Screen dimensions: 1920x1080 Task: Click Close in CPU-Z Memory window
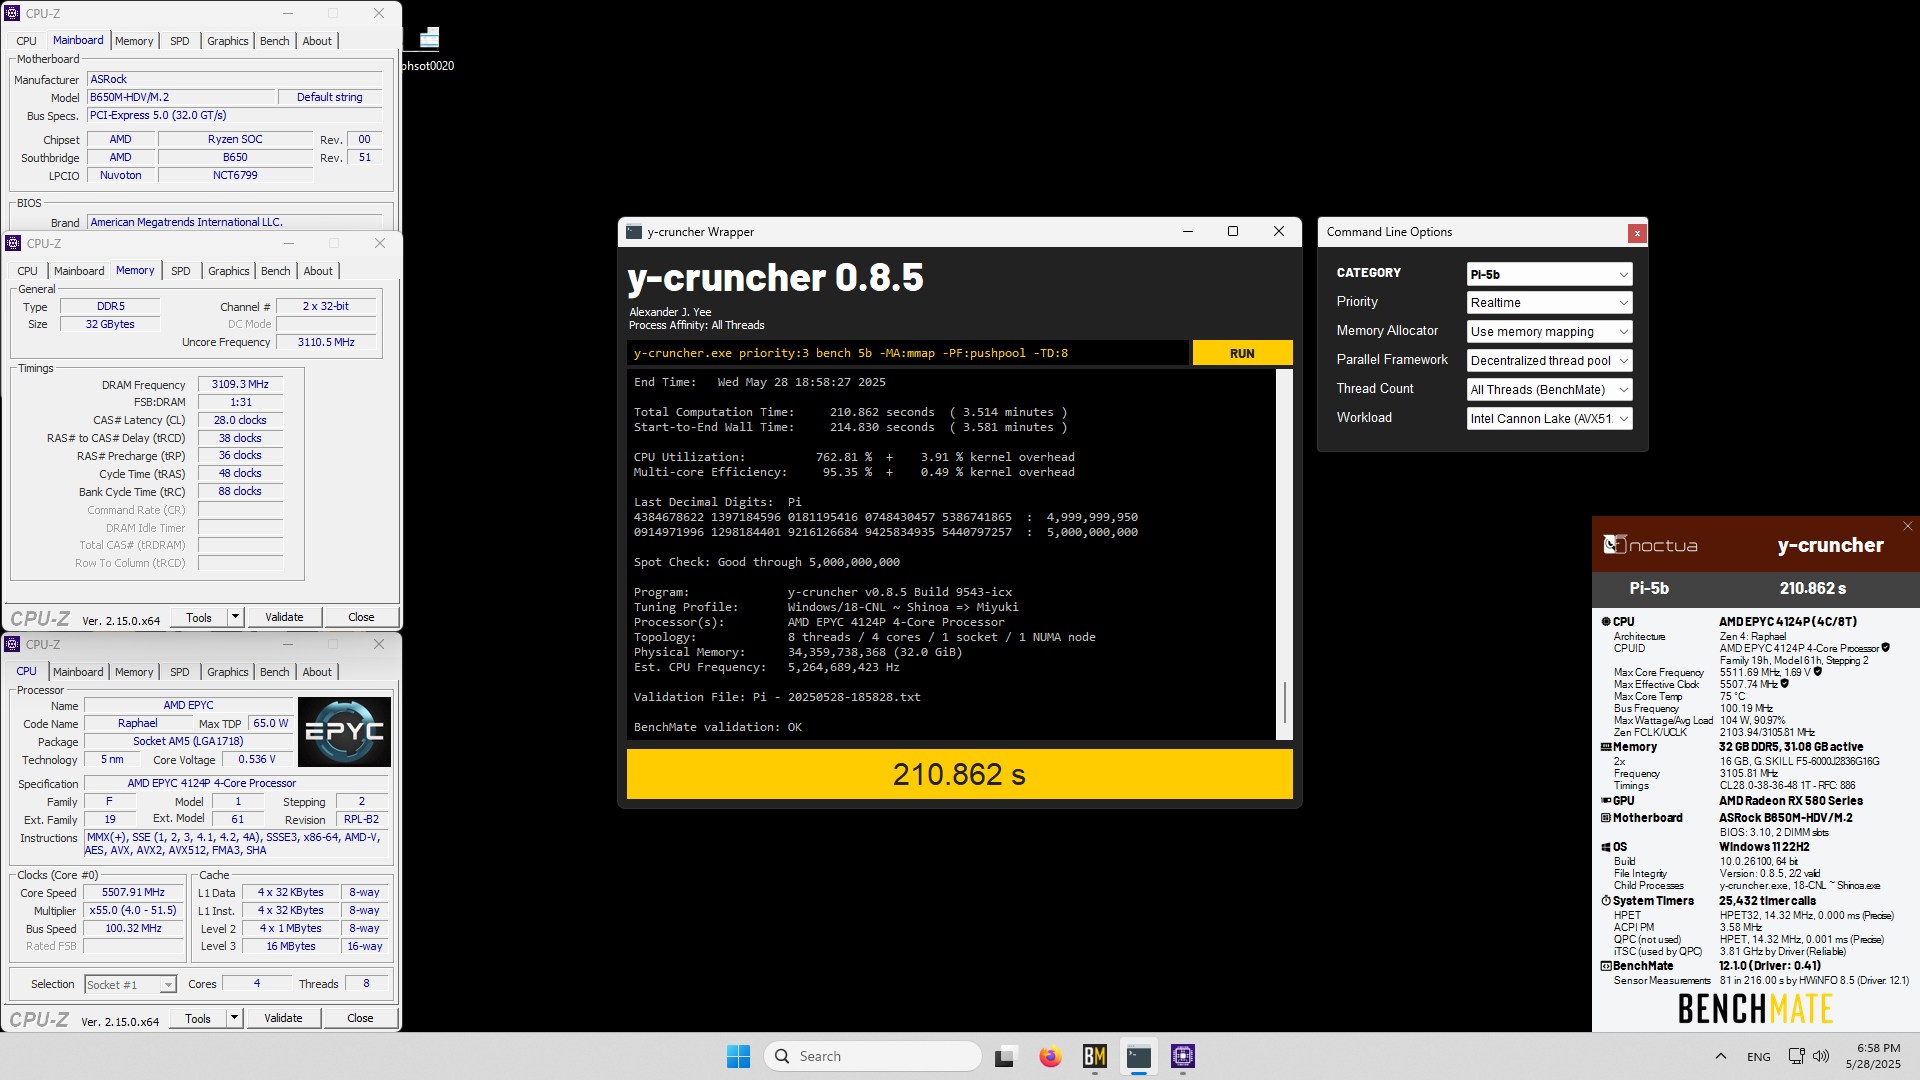point(361,617)
